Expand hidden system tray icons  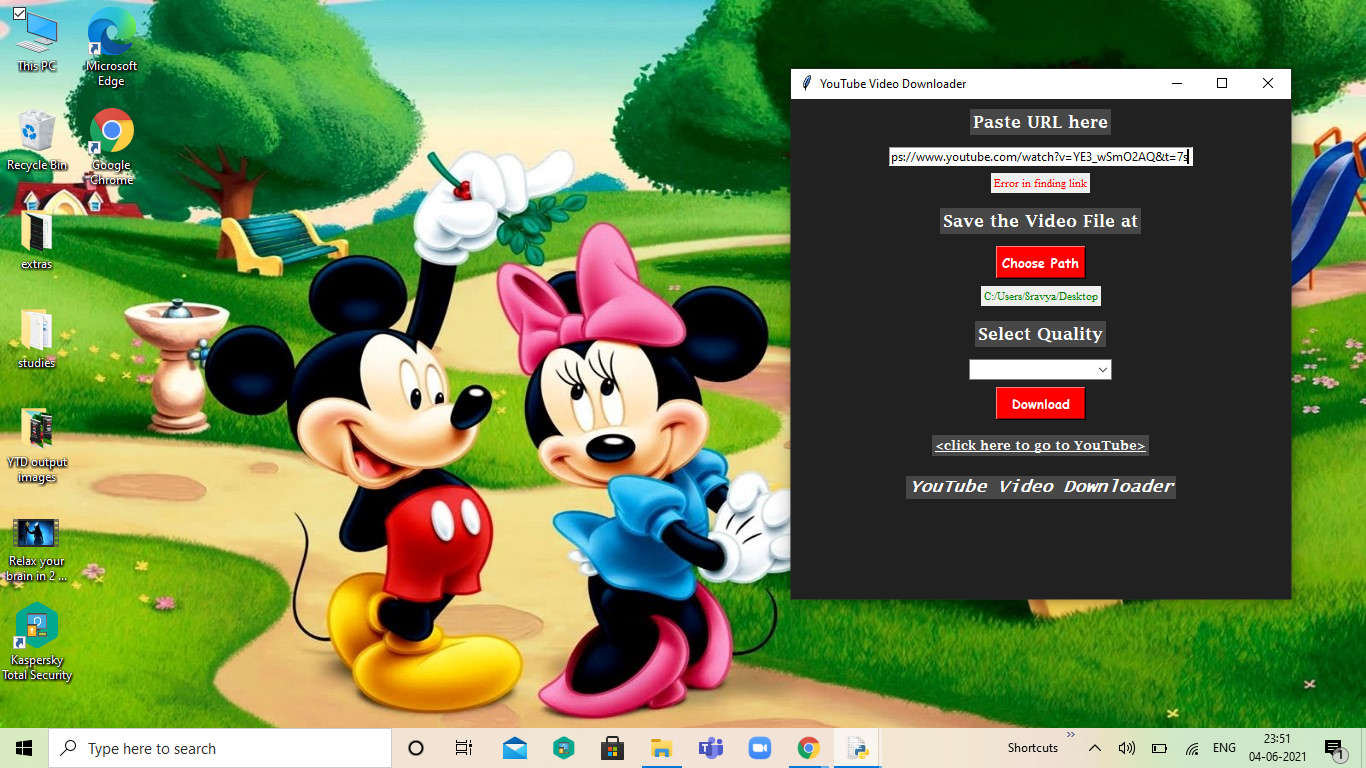[1094, 747]
